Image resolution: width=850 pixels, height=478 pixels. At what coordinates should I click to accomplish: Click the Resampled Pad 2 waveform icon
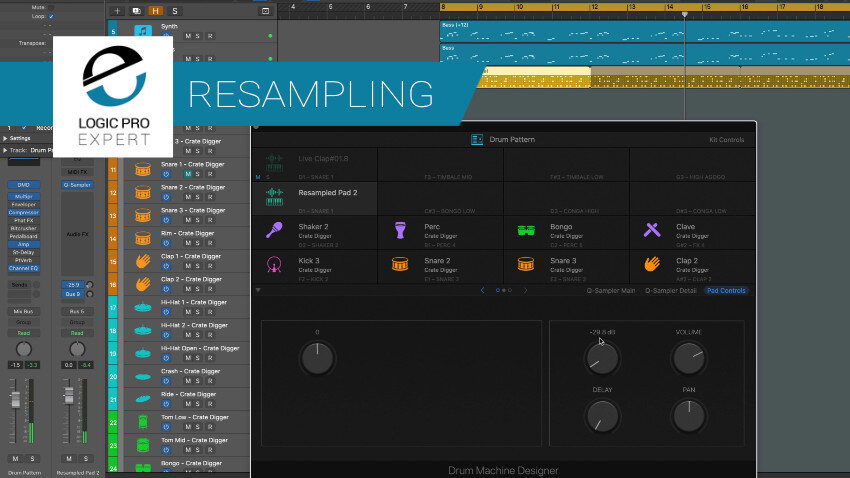[274, 196]
